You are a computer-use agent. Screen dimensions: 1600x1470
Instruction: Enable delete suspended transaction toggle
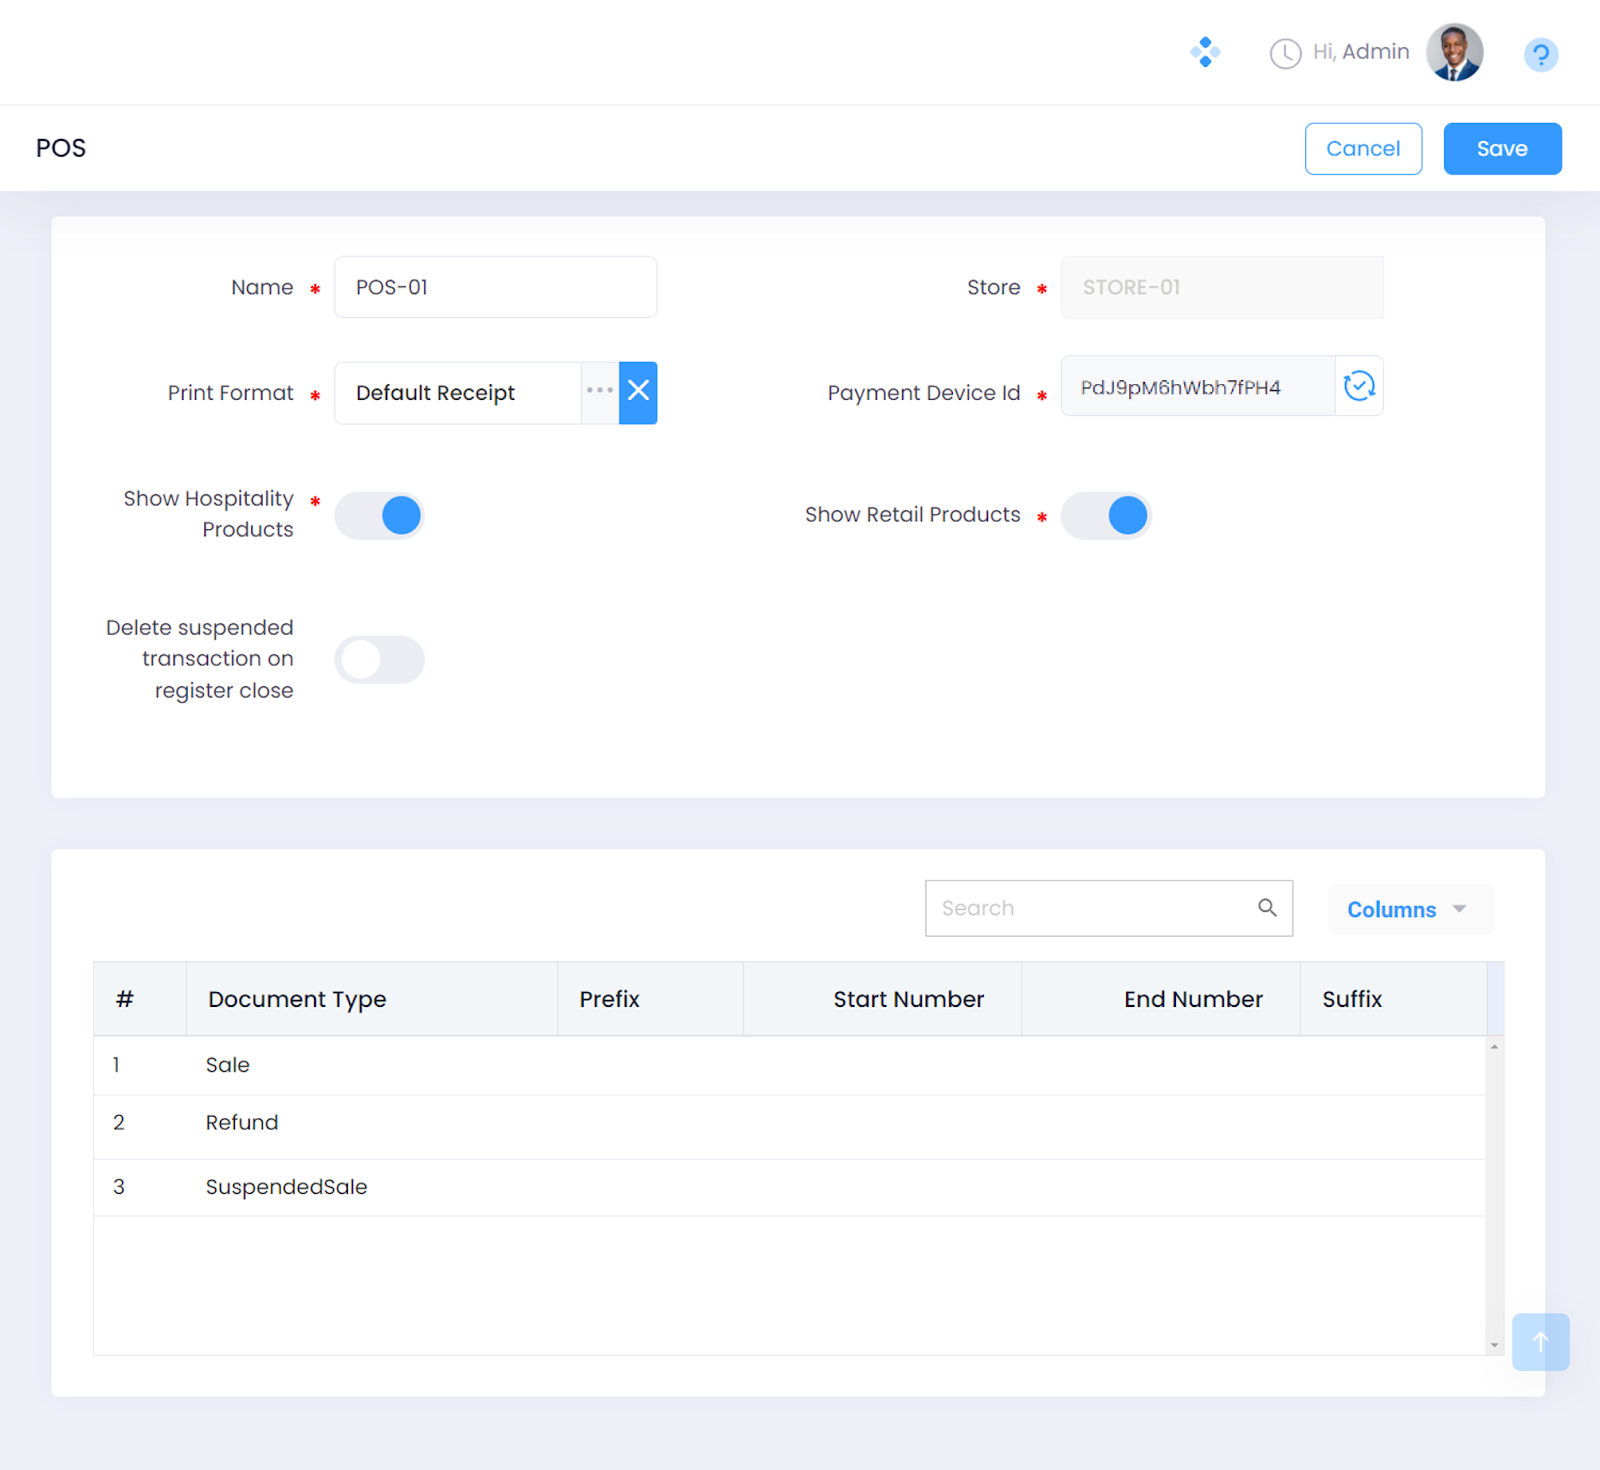pyautogui.click(x=380, y=660)
